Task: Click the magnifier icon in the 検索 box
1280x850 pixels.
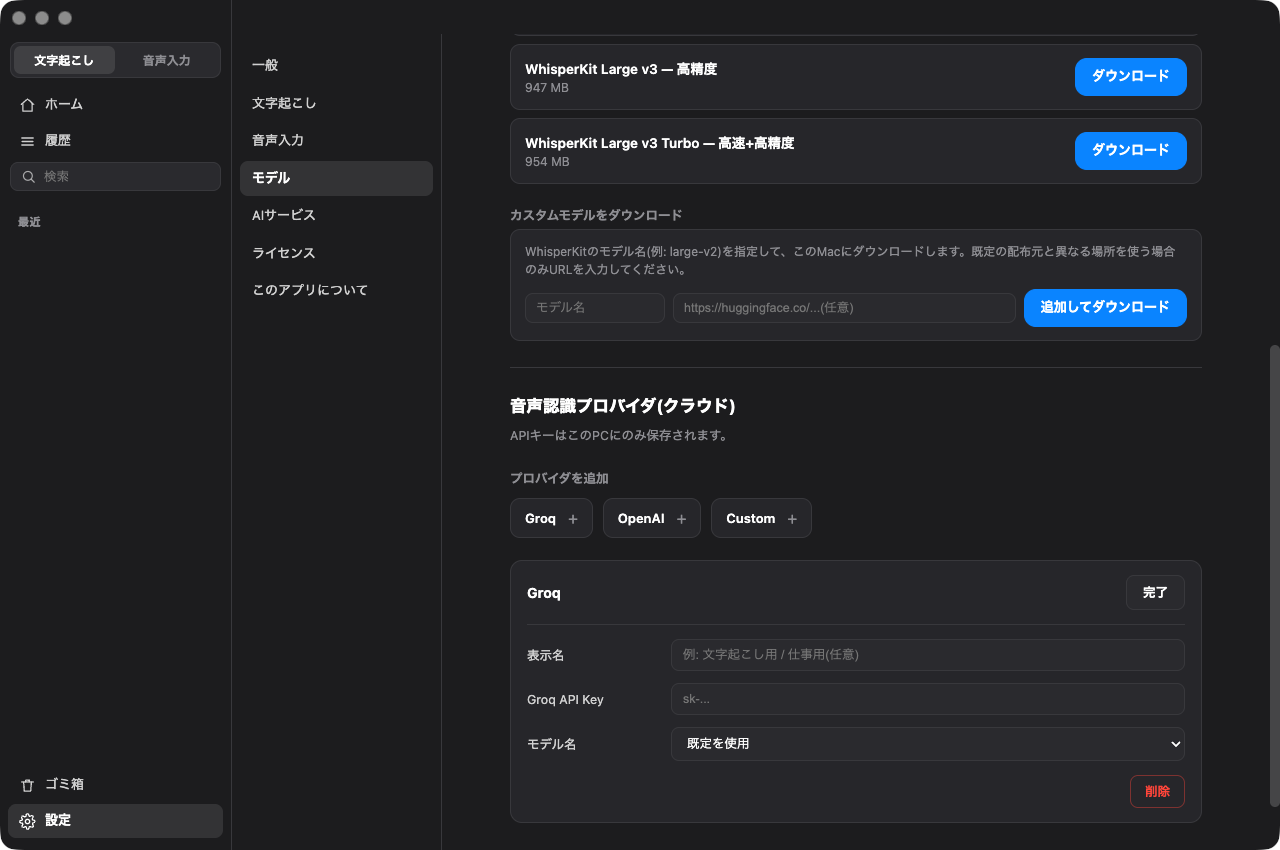Action: point(30,177)
